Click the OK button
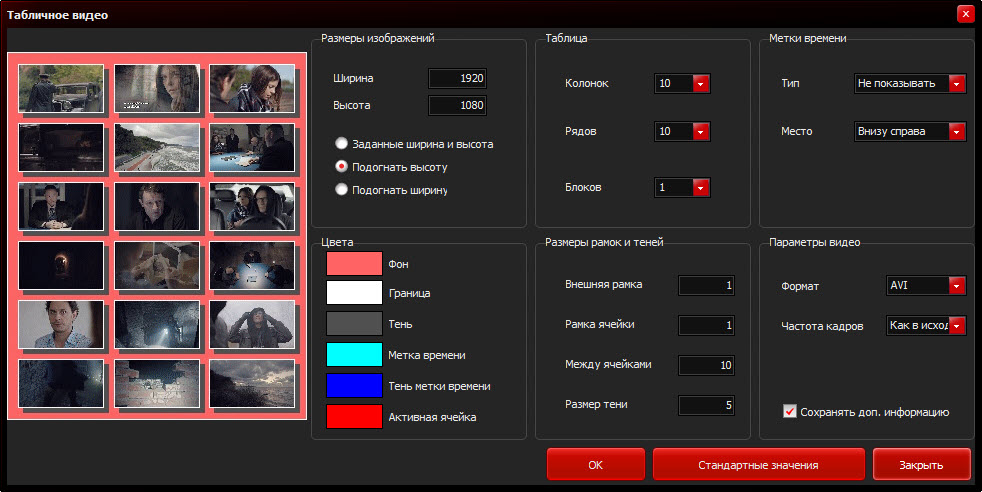Viewport: 982px width, 492px height. pos(596,464)
